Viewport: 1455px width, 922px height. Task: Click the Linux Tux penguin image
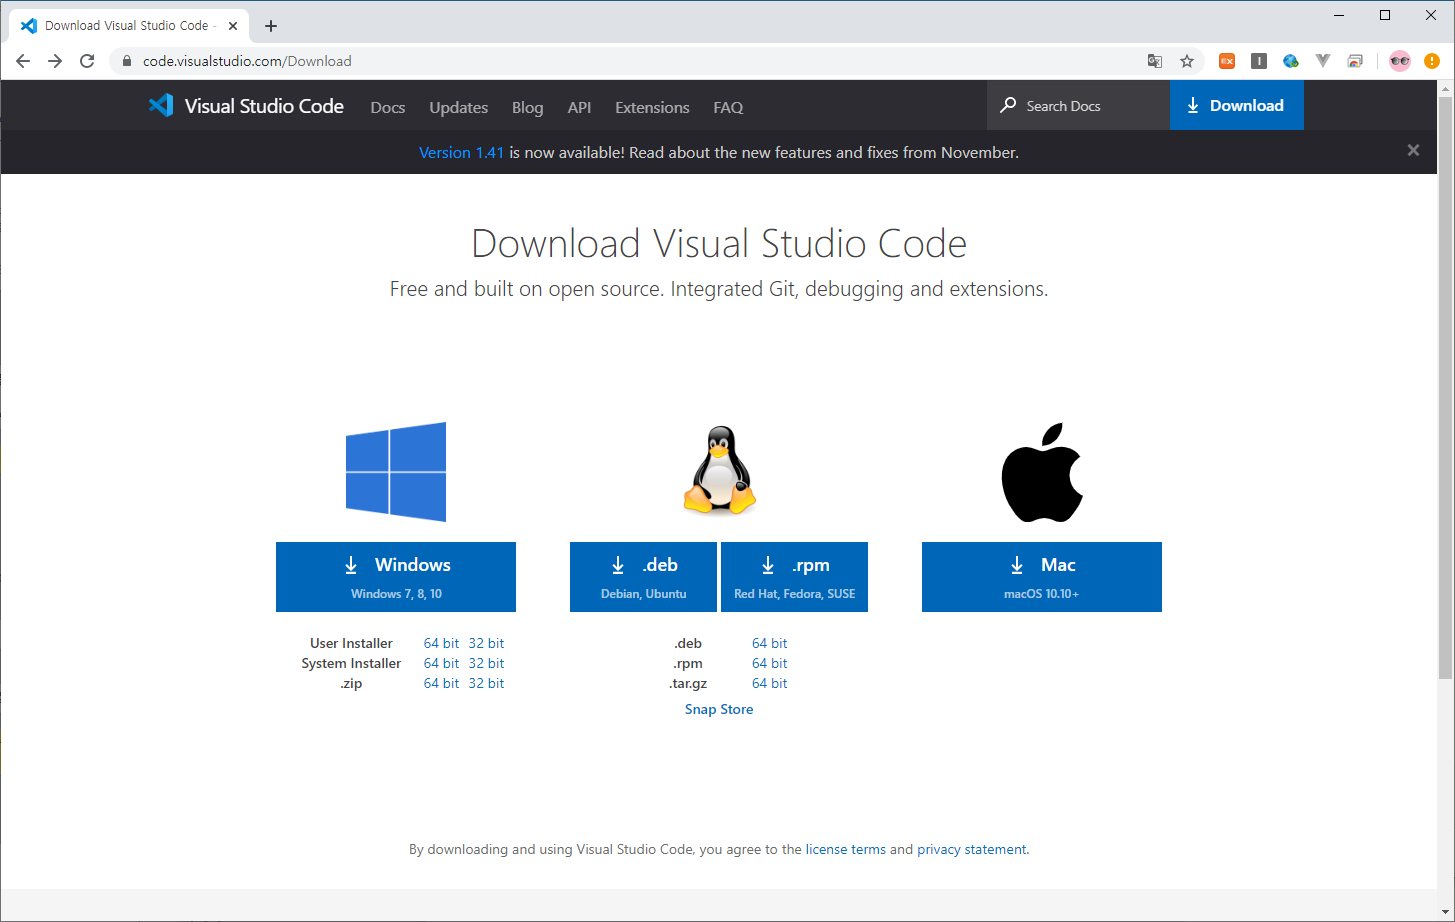719,471
